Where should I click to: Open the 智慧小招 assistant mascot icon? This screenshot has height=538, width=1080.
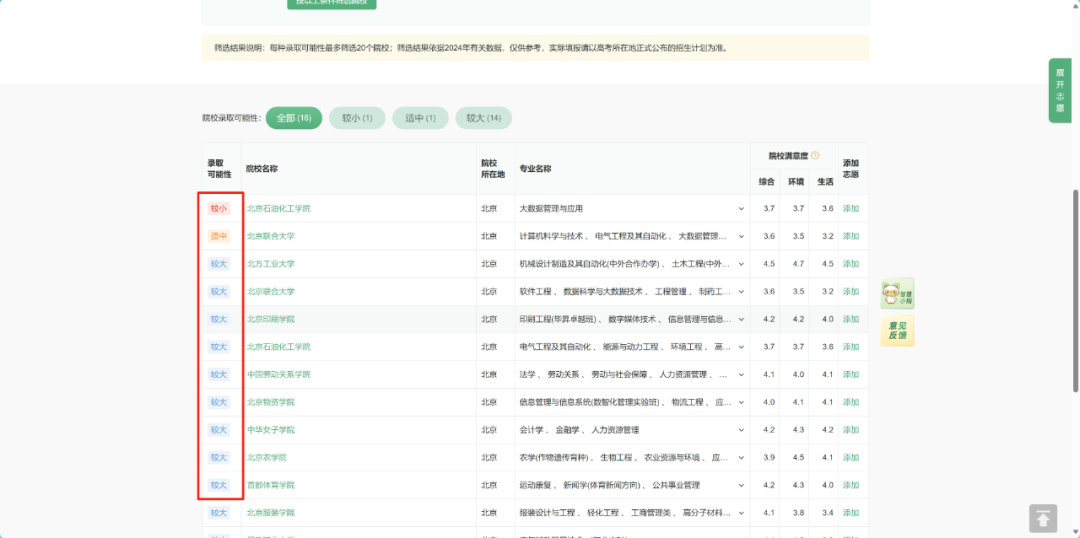[897, 293]
